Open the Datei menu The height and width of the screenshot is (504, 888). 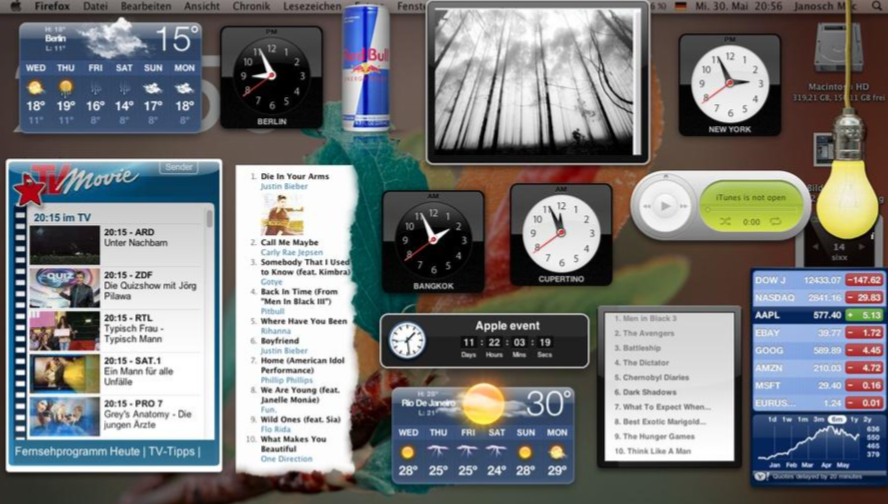[x=95, y=6]
